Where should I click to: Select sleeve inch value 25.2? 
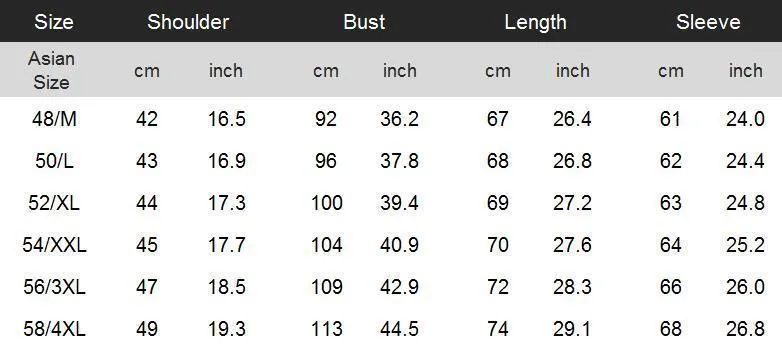[x=745, y=245]
